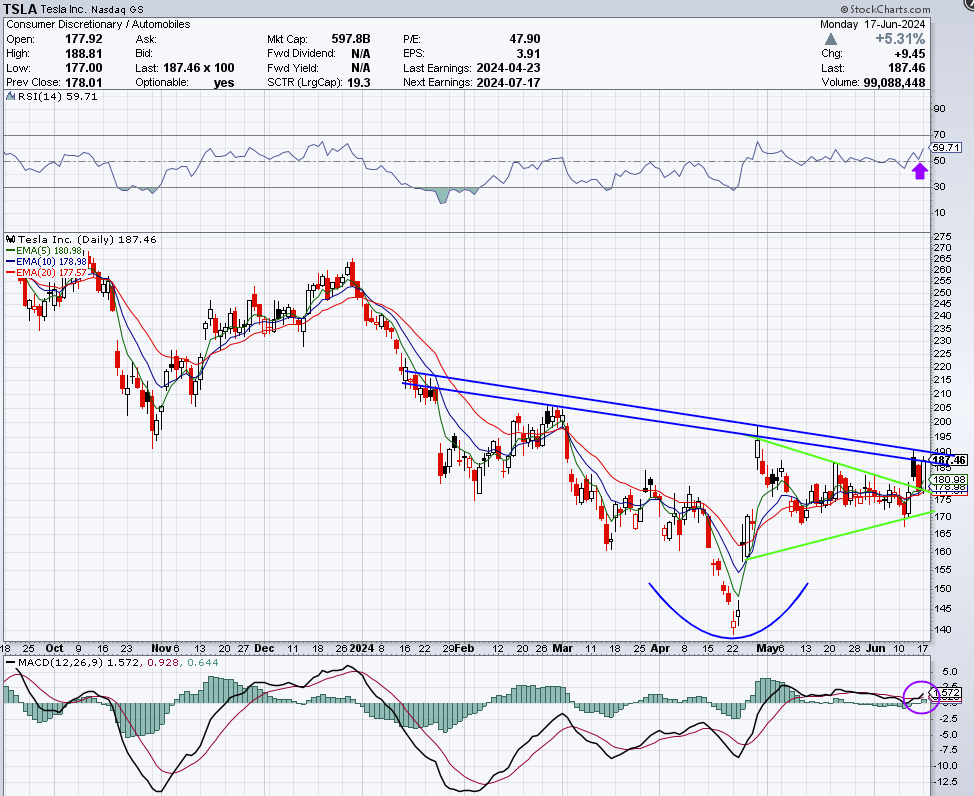This screenshot has height=796, width=974.
Task: Click the MACD histogram value 0.644
Action: (x=202, y=662)
